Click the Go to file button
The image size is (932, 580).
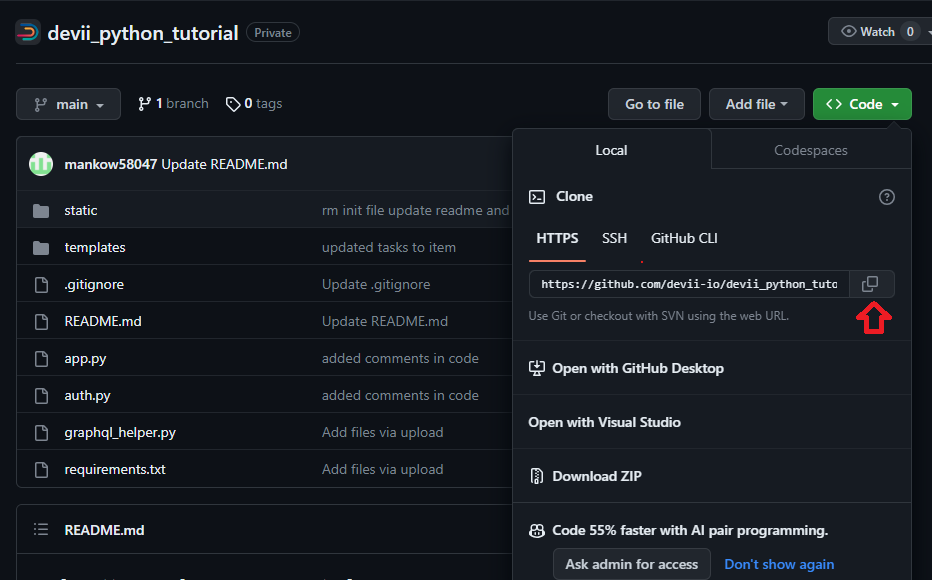[654, 103]
